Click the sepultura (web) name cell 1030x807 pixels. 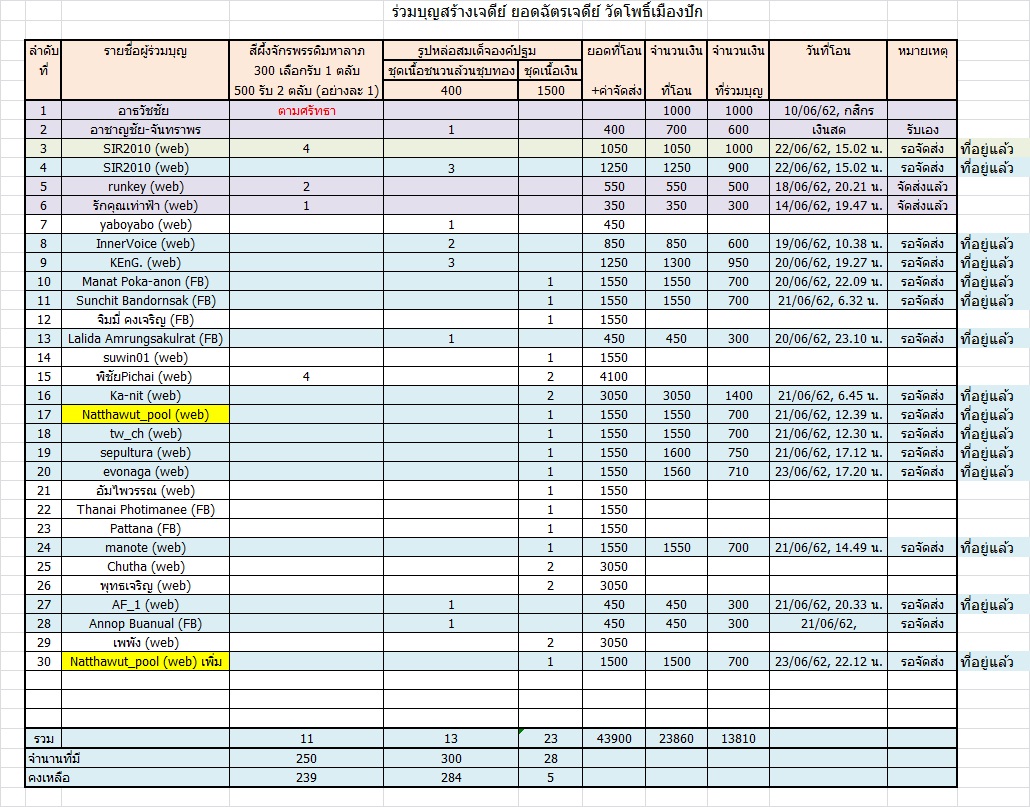coord(146,453)
